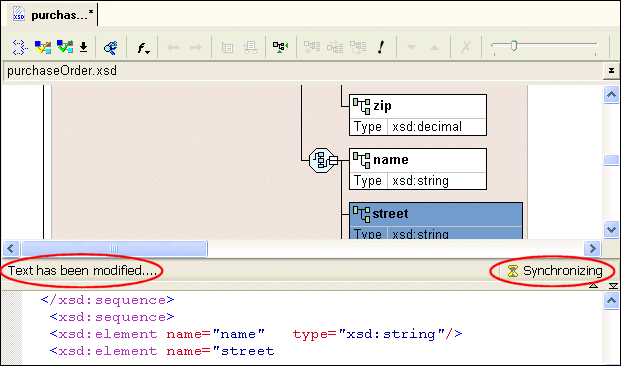Click the exclamation mark toolbar icon
This screenshot has height=366, width=621.
(x=381, y=47)
